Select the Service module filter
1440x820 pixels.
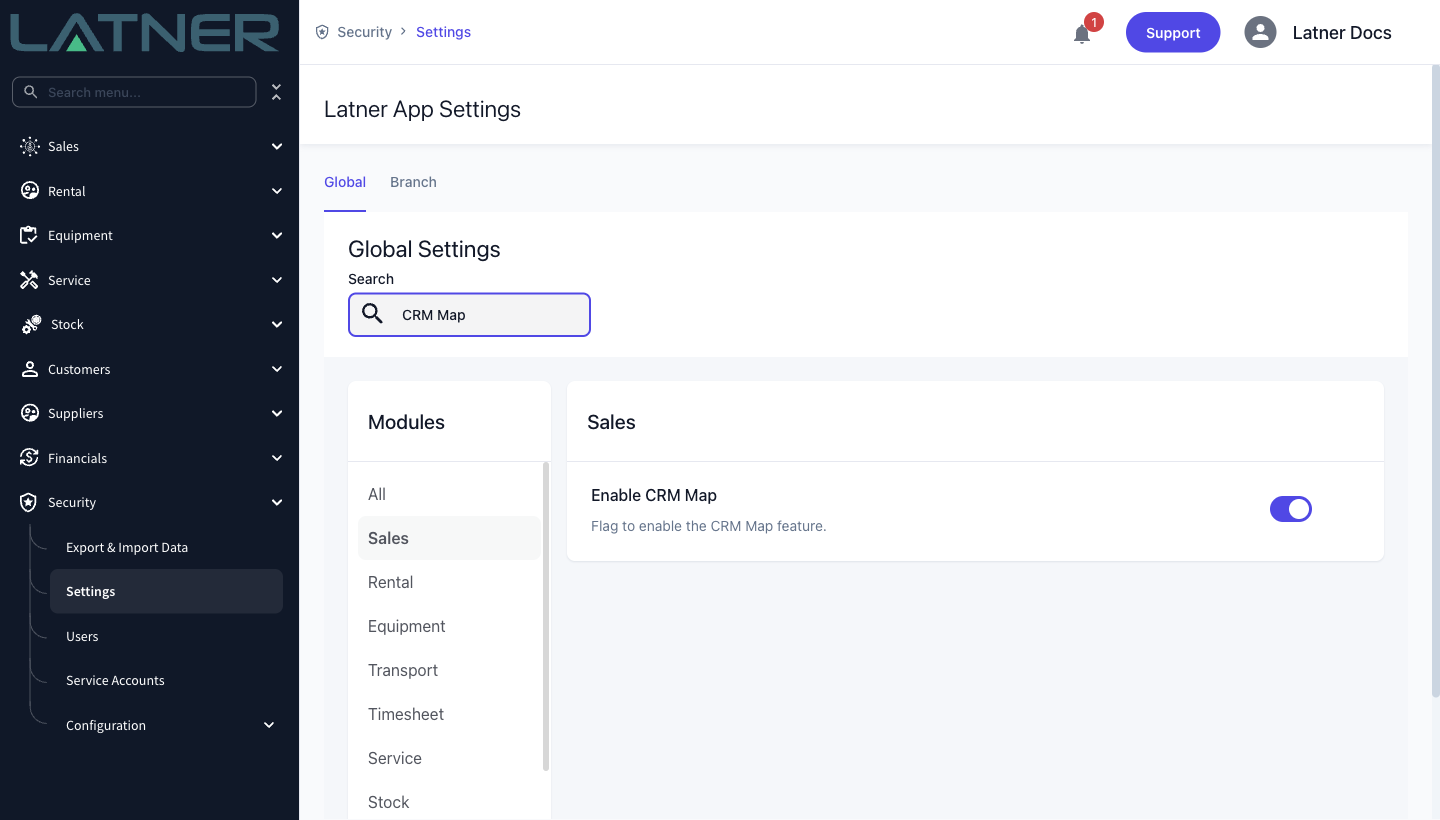point(449,758)
